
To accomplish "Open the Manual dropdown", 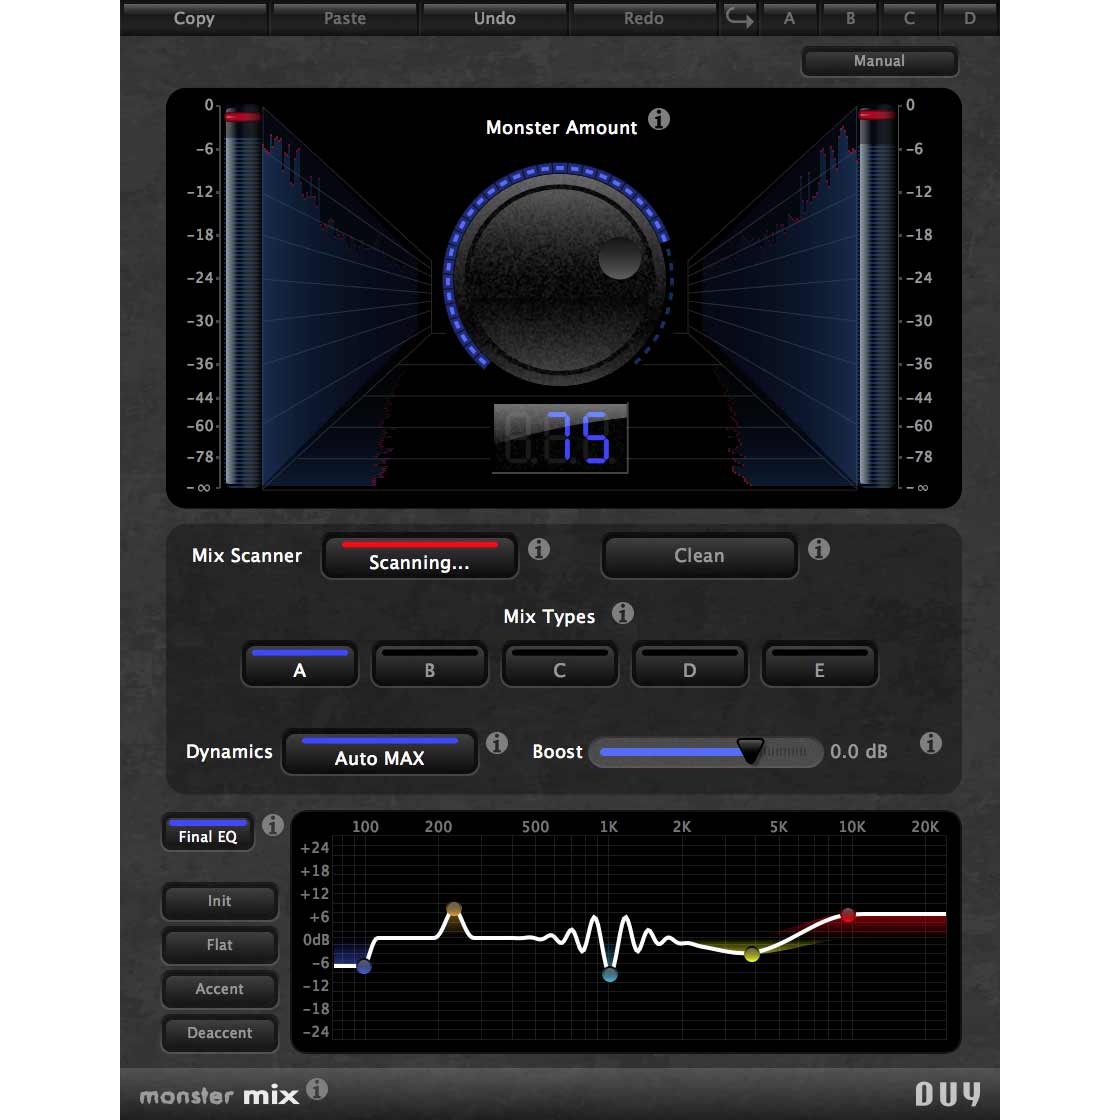I will [879, 61].
